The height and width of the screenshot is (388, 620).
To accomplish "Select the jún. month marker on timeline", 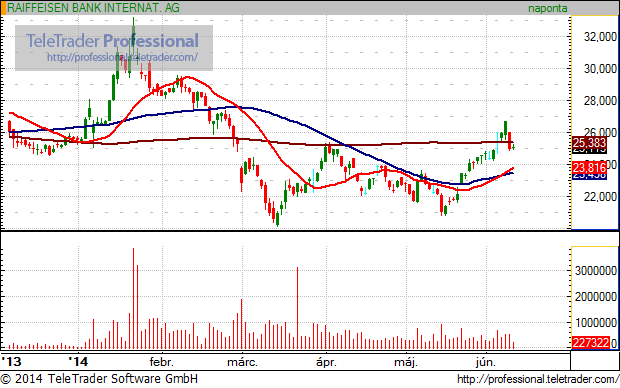I will pos(486,362).
